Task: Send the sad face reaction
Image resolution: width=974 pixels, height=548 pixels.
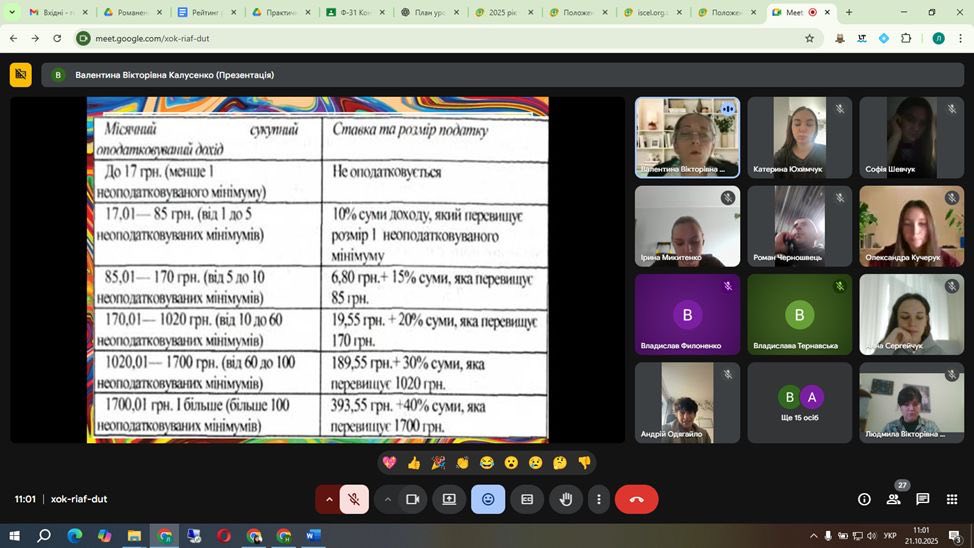Action: pyautogui.click(x=535, y=462)
